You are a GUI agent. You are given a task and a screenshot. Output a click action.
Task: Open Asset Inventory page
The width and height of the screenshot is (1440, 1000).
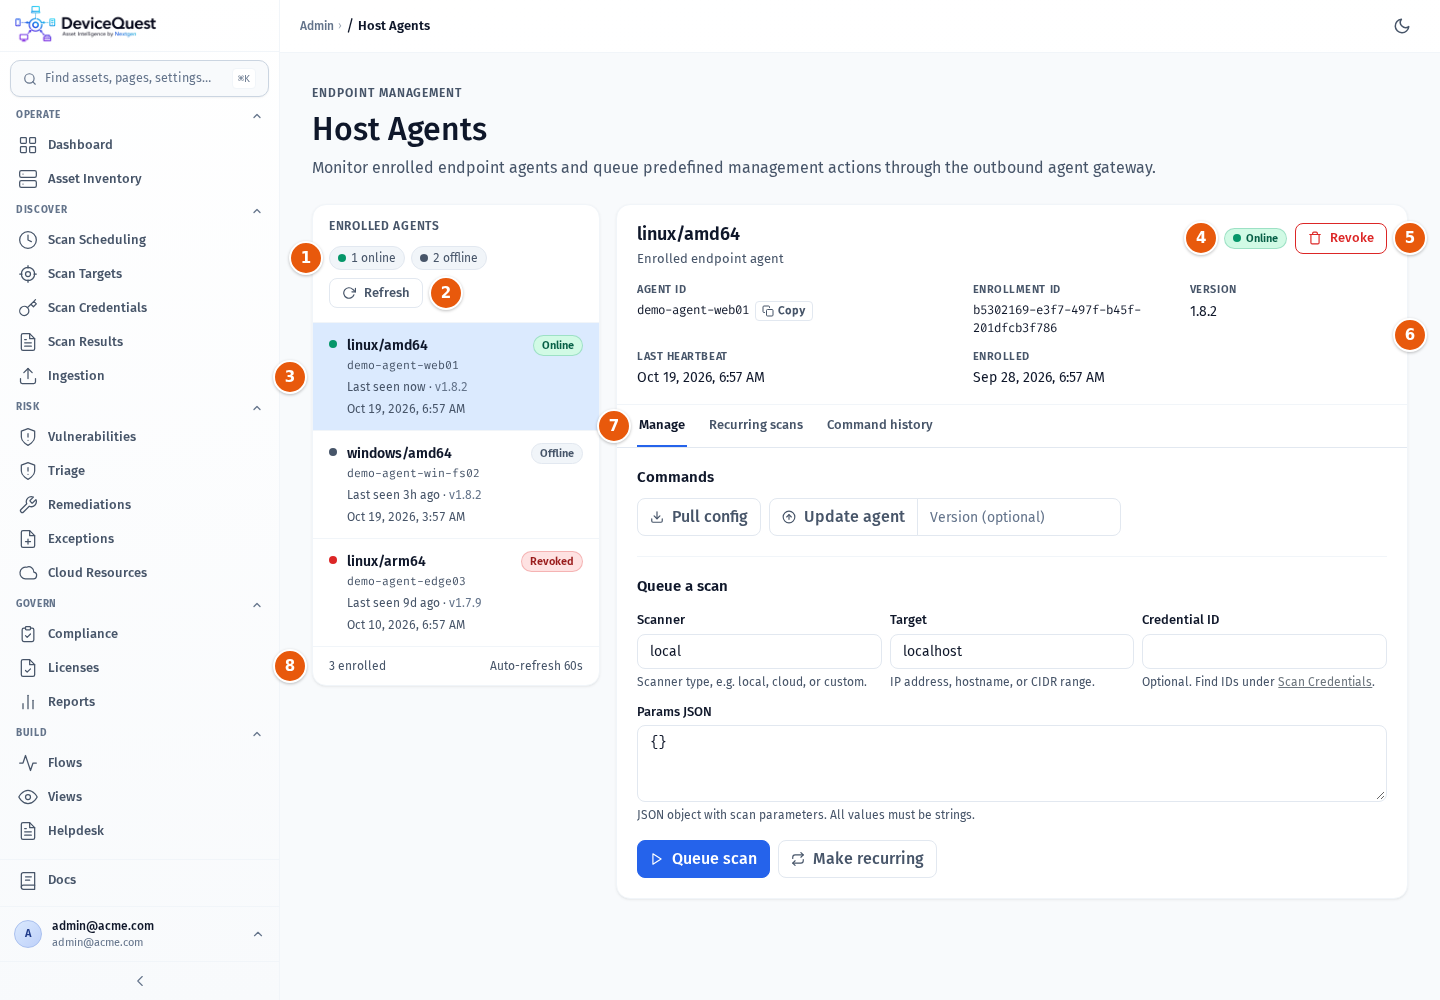point(139,179)
